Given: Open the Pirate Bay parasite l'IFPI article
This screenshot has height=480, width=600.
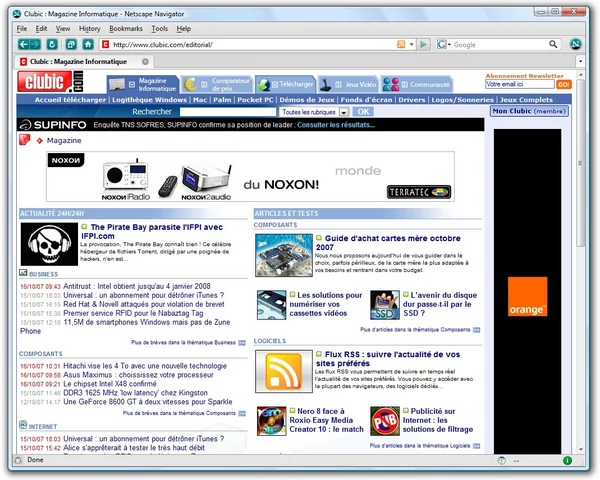Looking at the screenshot, I should (152, 231).
